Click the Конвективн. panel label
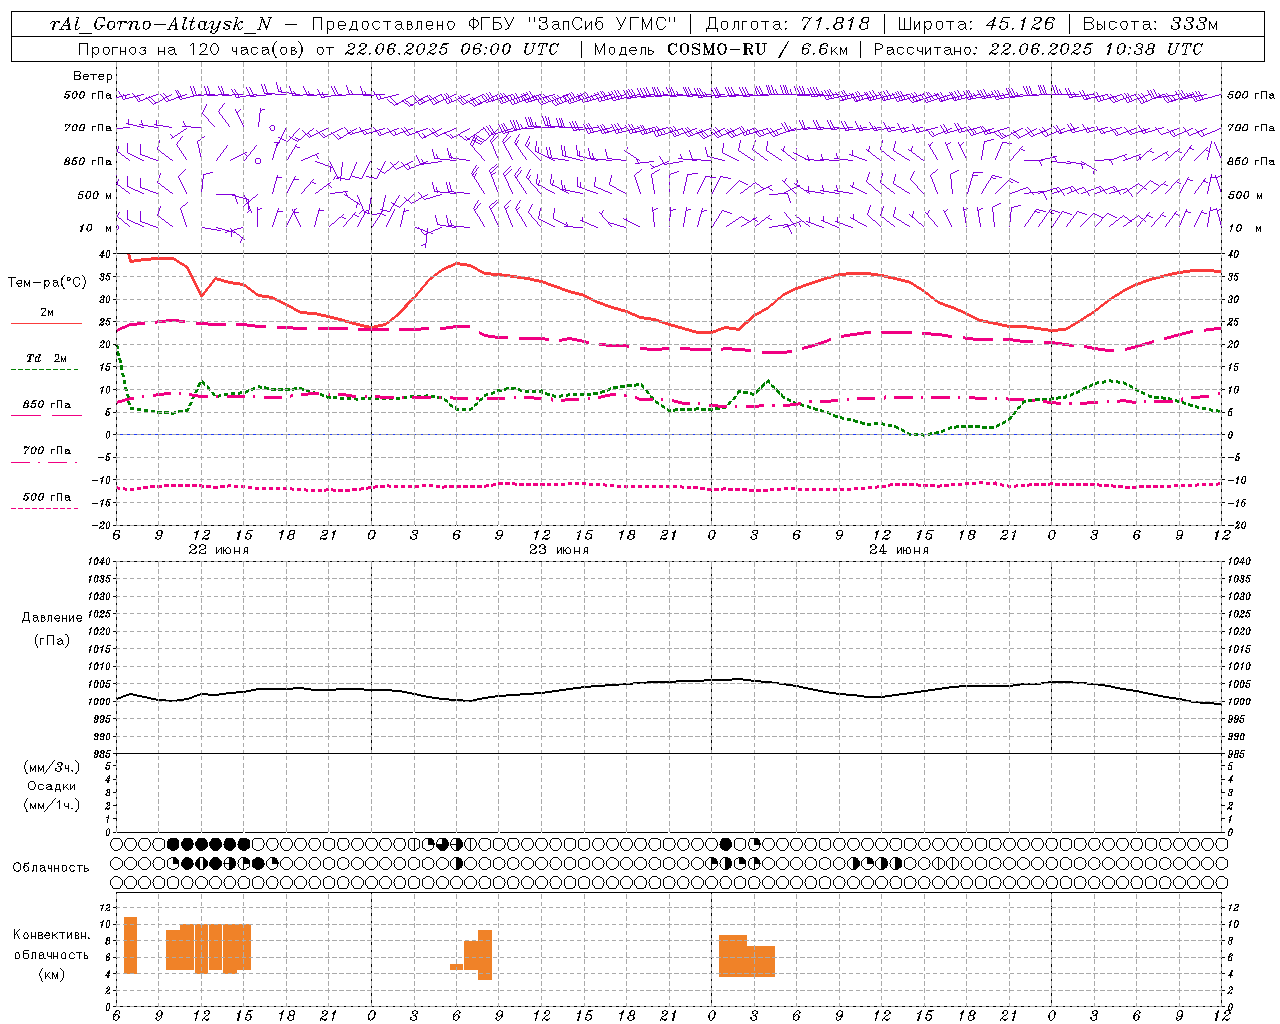Screen dimensions: 1280x1024 pos(52,935)
